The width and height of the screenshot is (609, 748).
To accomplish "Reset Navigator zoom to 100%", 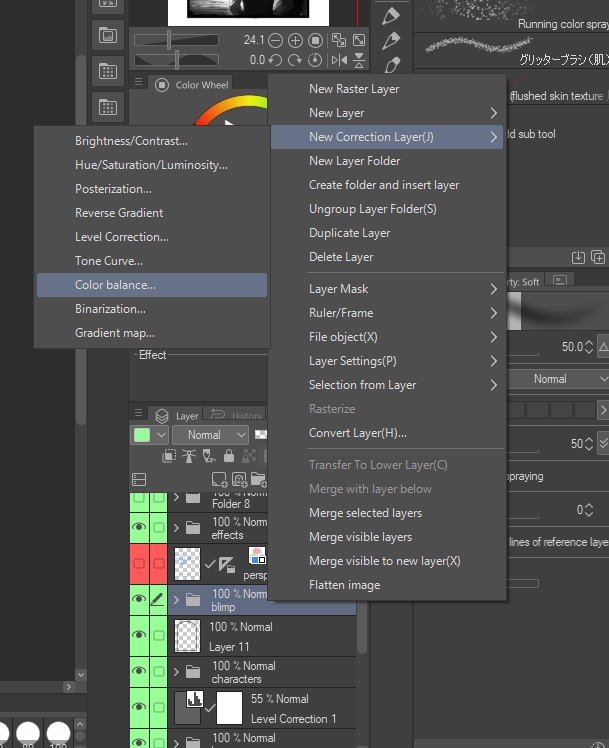I will (x=315, y=41).
